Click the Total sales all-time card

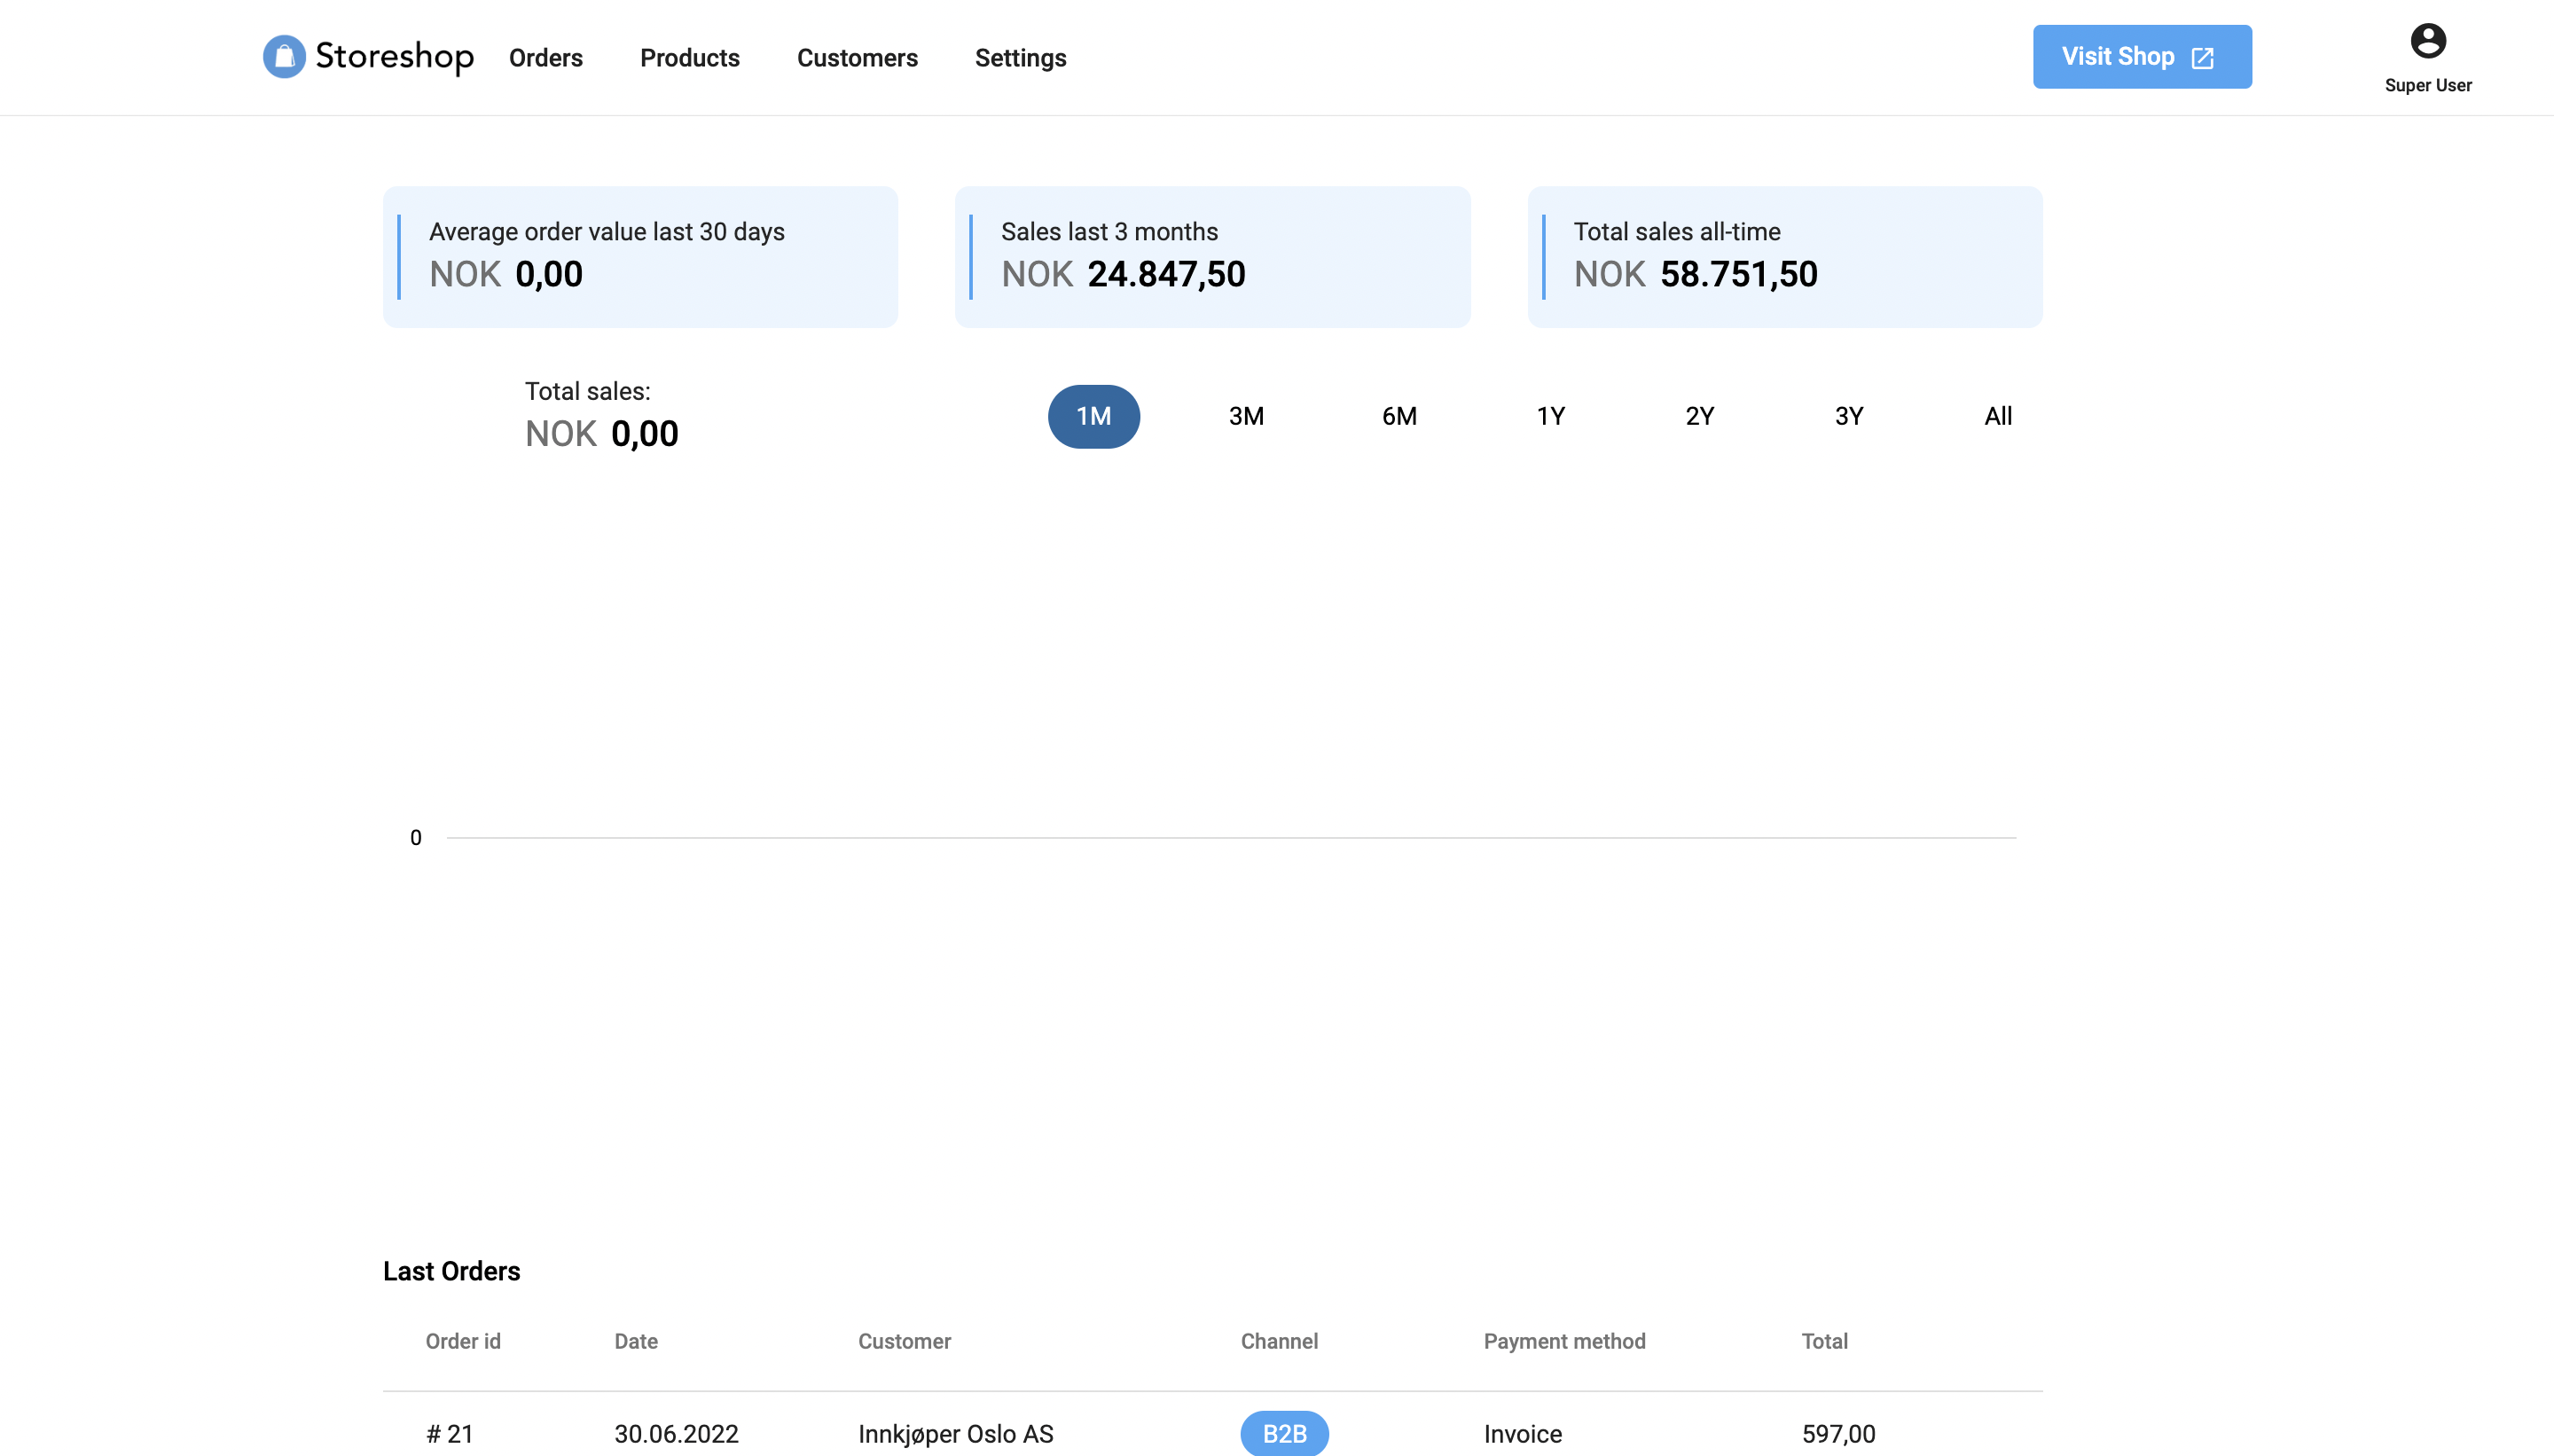pyautogui.click(x=1784, y=257)
